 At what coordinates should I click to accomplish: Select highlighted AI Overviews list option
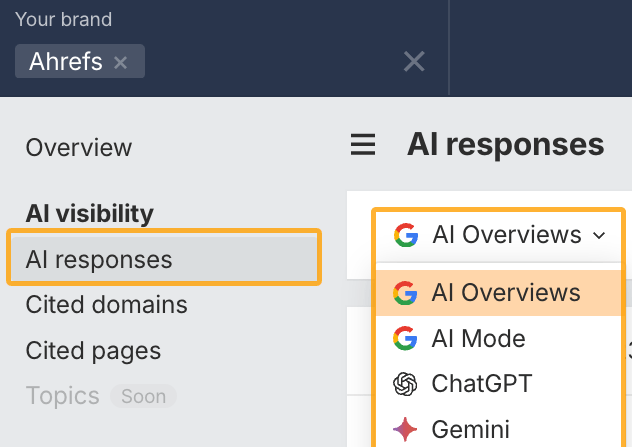505,293
